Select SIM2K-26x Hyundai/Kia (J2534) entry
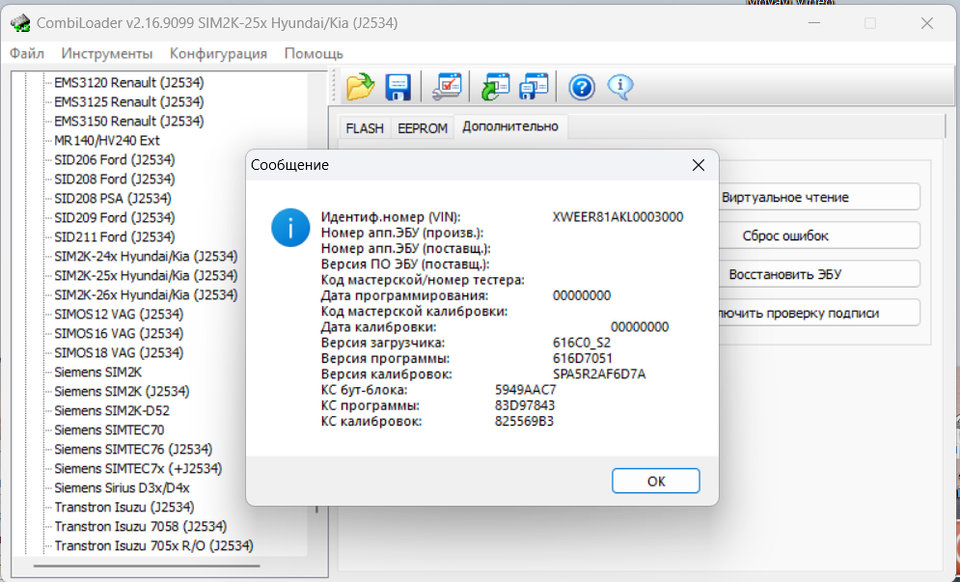Viewport: 960px width, 582px height. click(146, 294)
